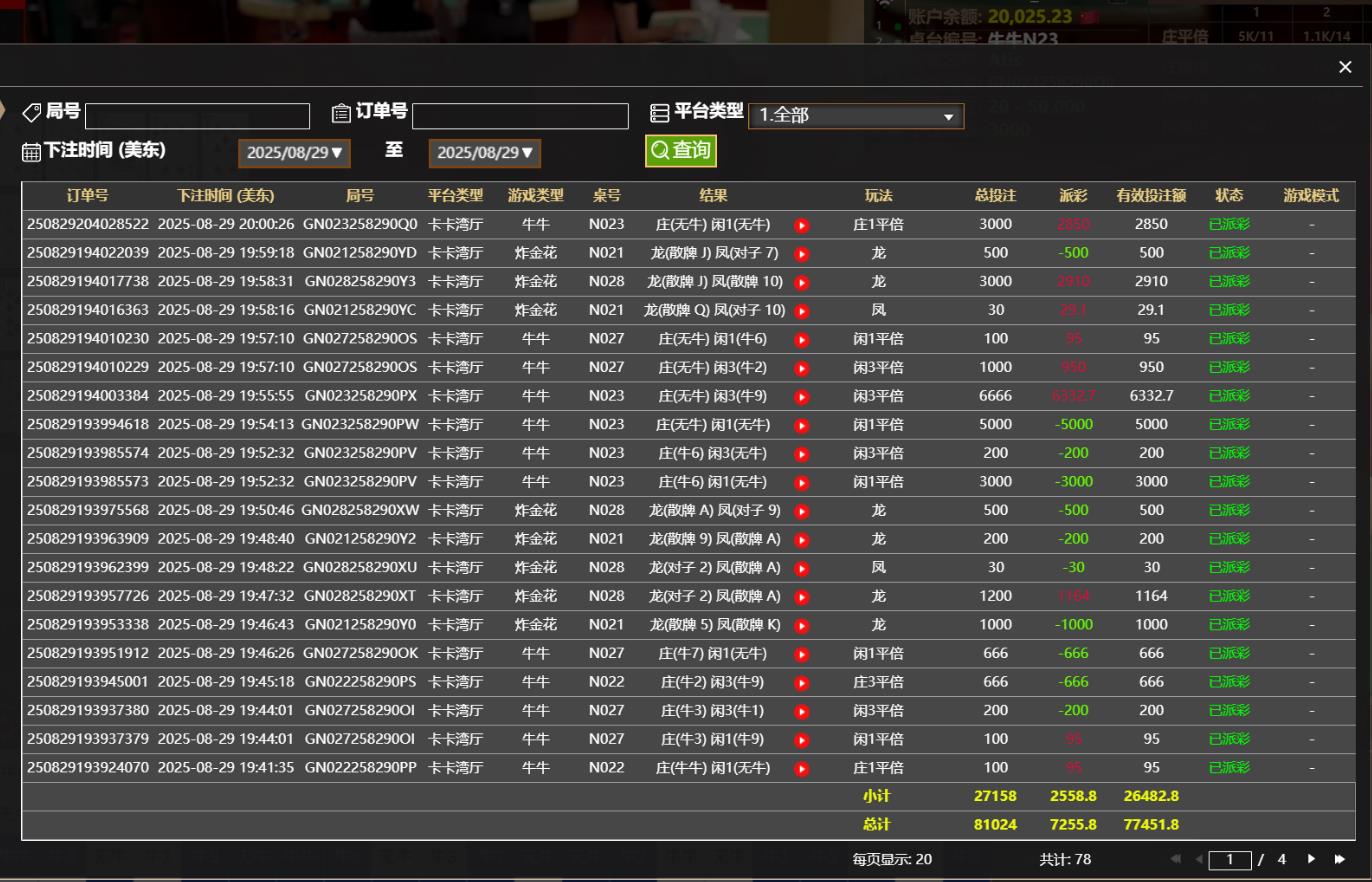The width and height of the screenshot is (1372, 882).
Task: Play replay for order 250829204028522
Action: [801, 225]
